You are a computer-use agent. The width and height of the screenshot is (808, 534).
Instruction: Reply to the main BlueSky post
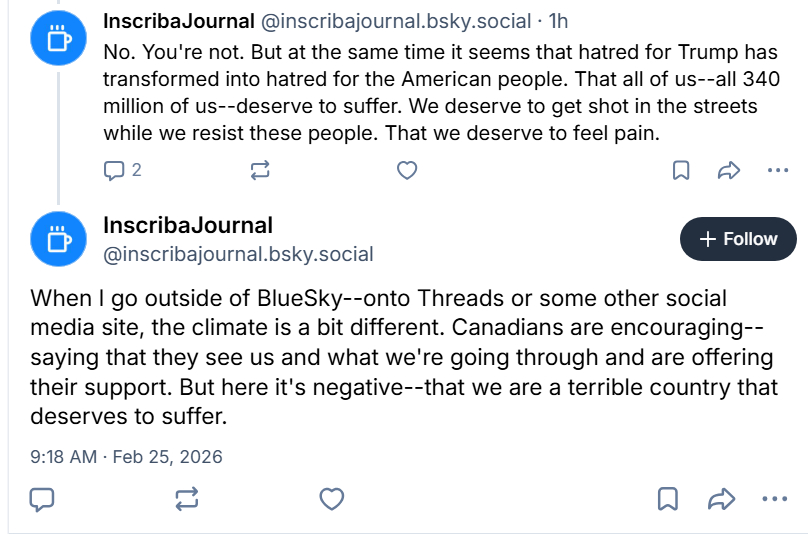[x=42, y=498]
